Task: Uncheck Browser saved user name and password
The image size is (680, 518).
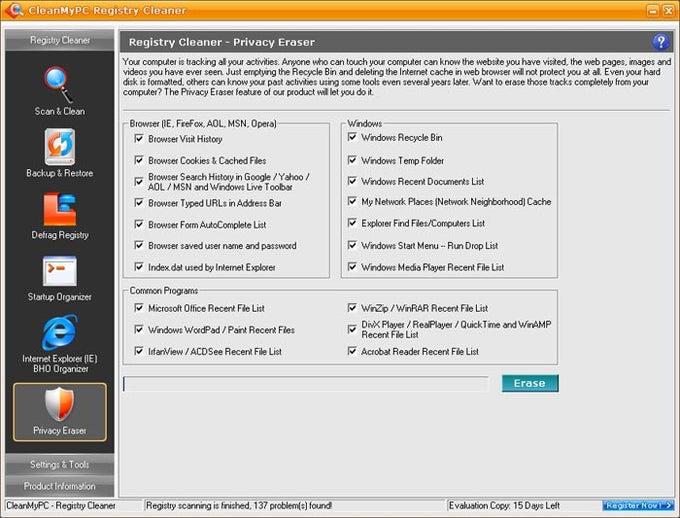Action: click(139, 245)
